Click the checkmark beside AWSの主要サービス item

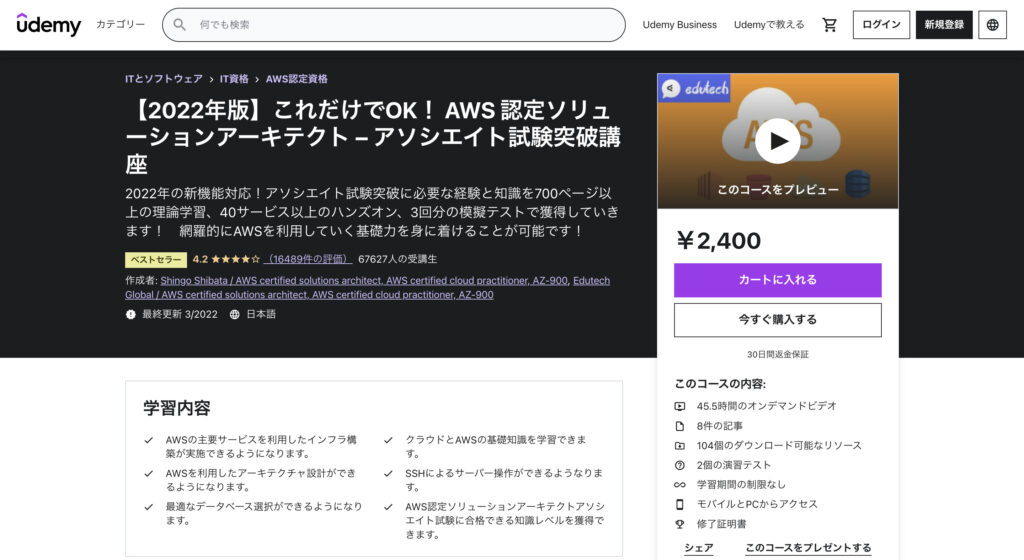click(x=149, y=441)
